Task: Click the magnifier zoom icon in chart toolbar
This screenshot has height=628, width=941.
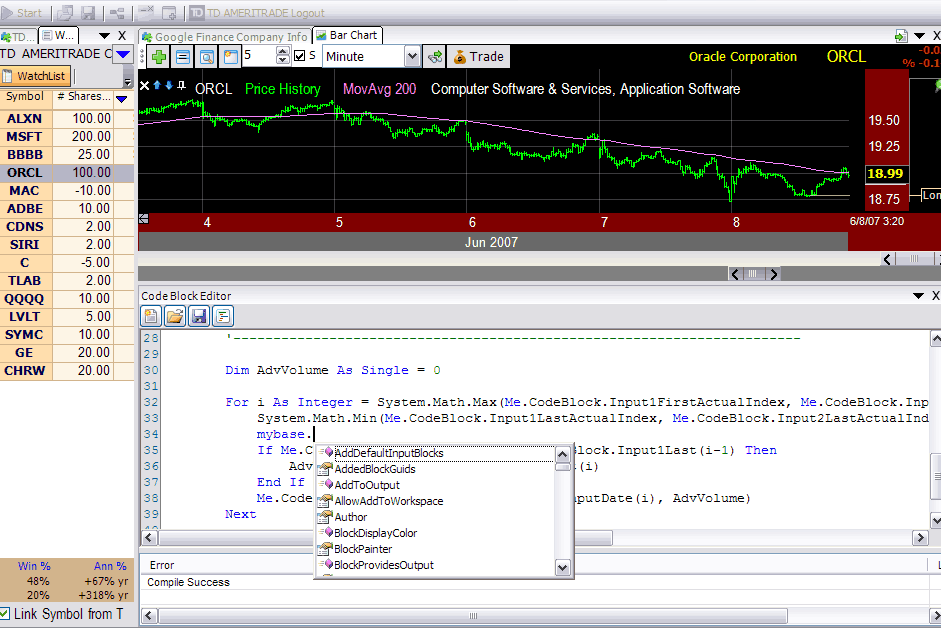Action: pyautogui.click(x=207, y=57)
